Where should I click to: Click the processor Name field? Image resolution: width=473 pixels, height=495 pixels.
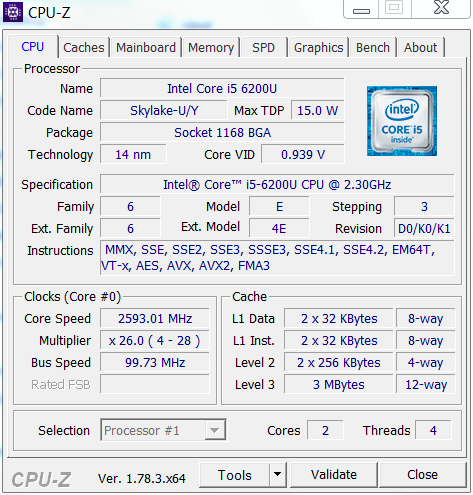tap(222, 88)
